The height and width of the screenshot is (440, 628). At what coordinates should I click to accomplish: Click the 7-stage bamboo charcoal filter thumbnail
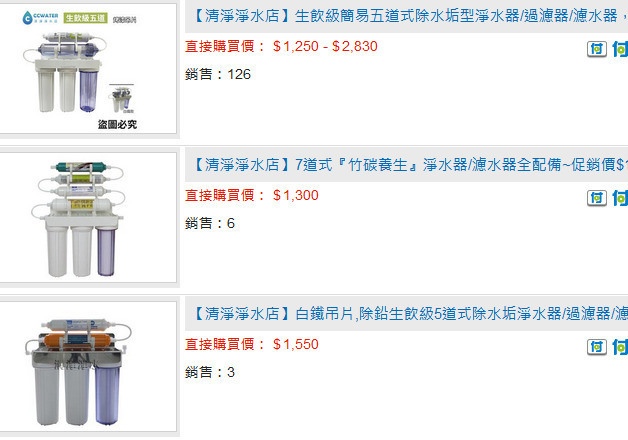[x=88, y=217]
